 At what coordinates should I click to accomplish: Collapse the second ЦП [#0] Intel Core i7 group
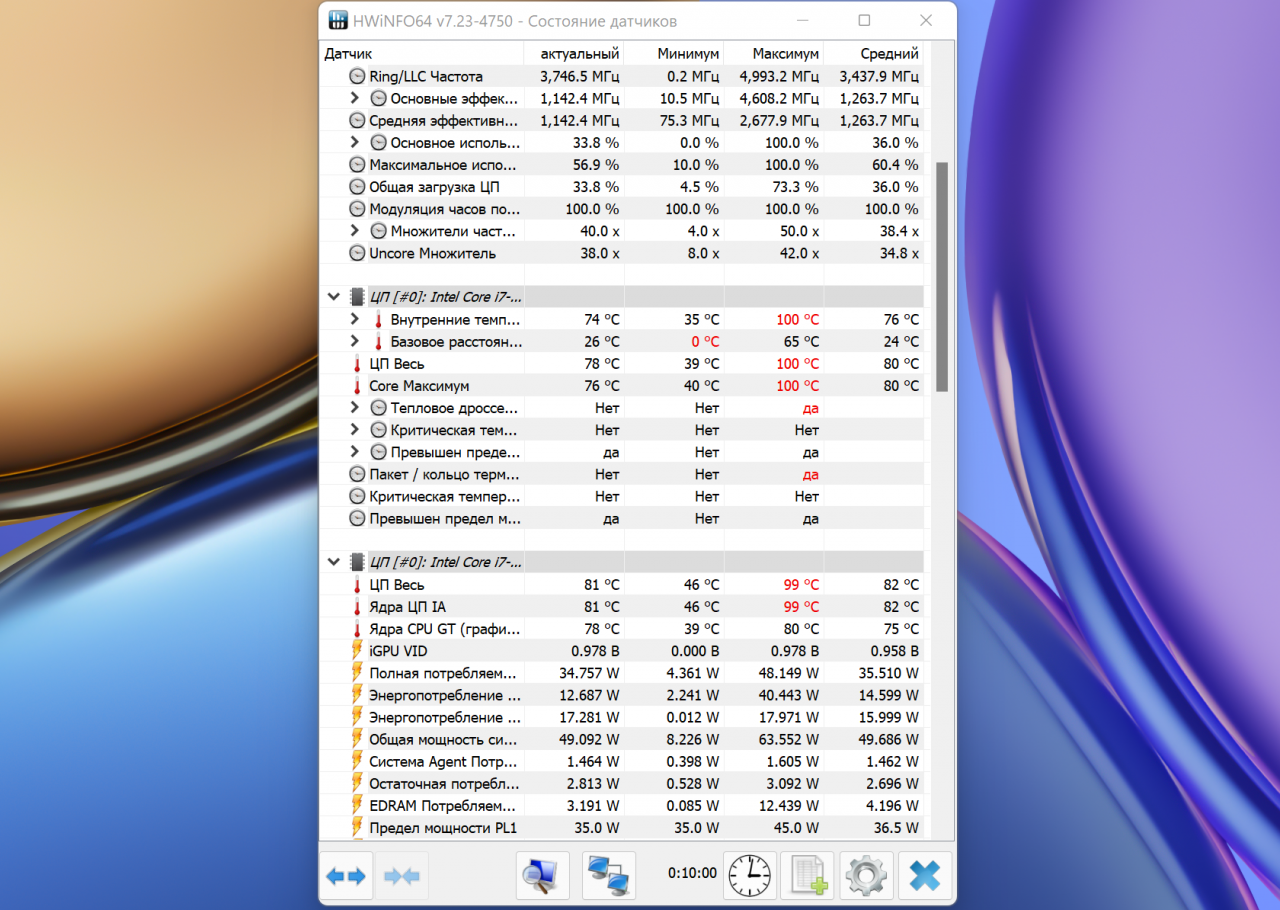coord(334,562)
